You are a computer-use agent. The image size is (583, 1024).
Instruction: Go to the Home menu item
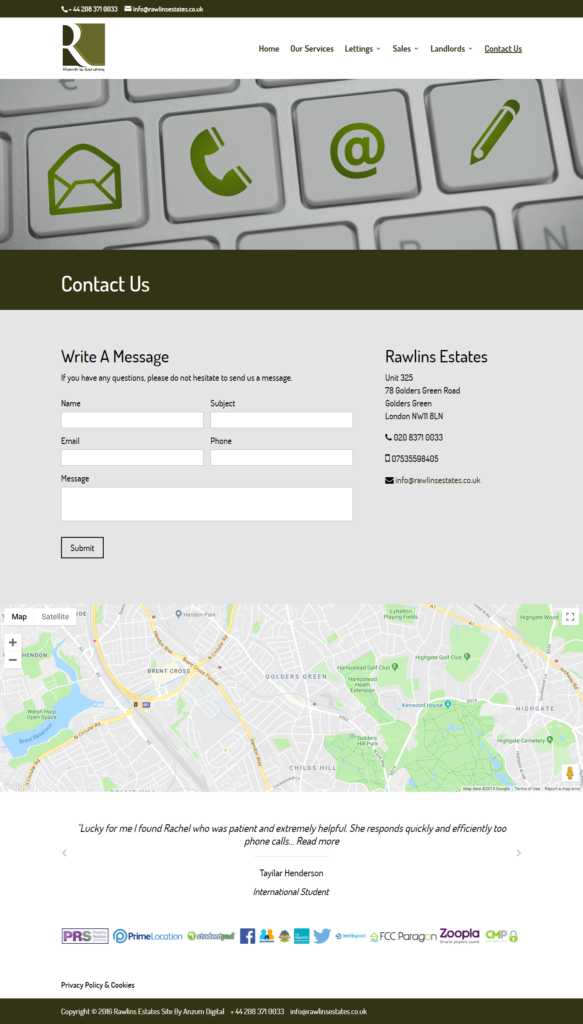tap(268, 49)
